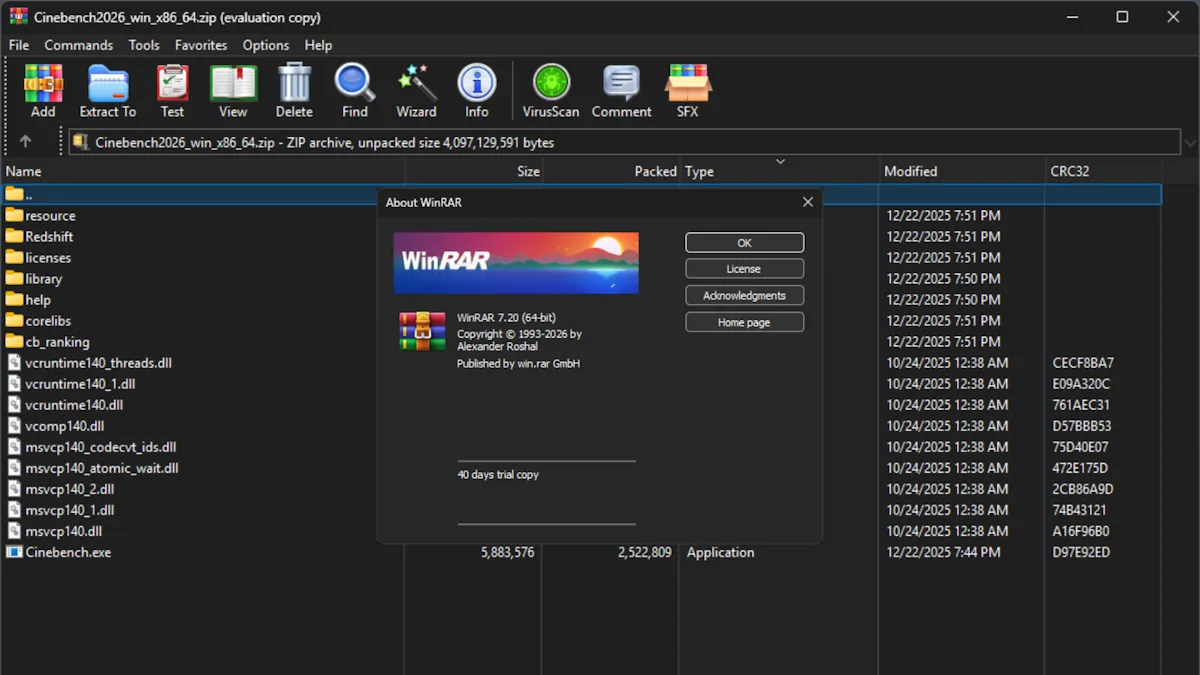
Task: Click CRC32 value A16F96B0
Action: tap(1081, 531)
